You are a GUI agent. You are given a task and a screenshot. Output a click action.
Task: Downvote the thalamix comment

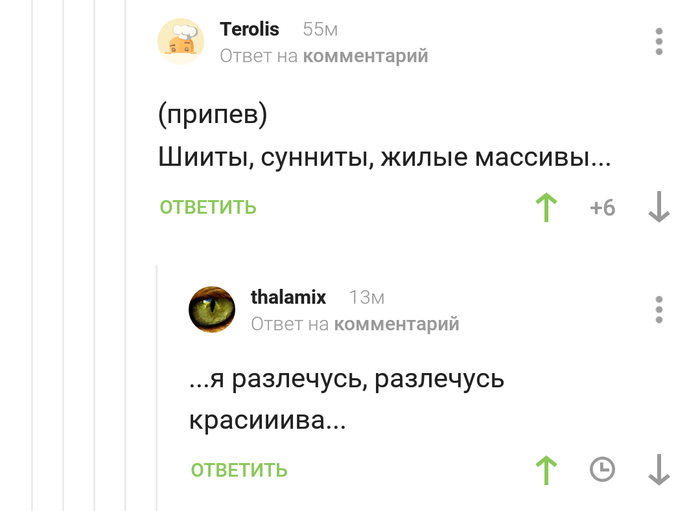pos(658,470)
